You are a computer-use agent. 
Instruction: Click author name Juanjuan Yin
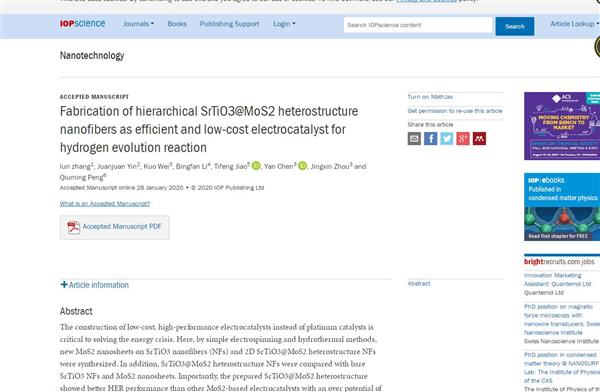point(117,167)
